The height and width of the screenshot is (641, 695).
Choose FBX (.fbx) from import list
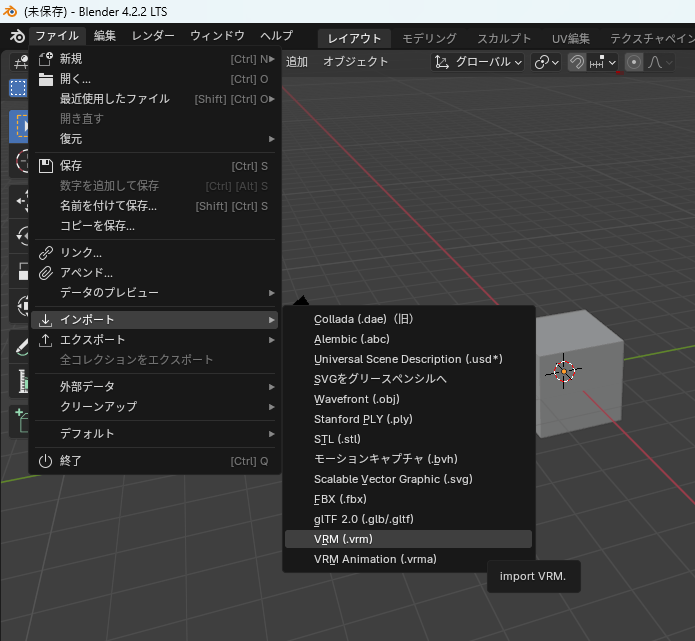tap(340, 499)
